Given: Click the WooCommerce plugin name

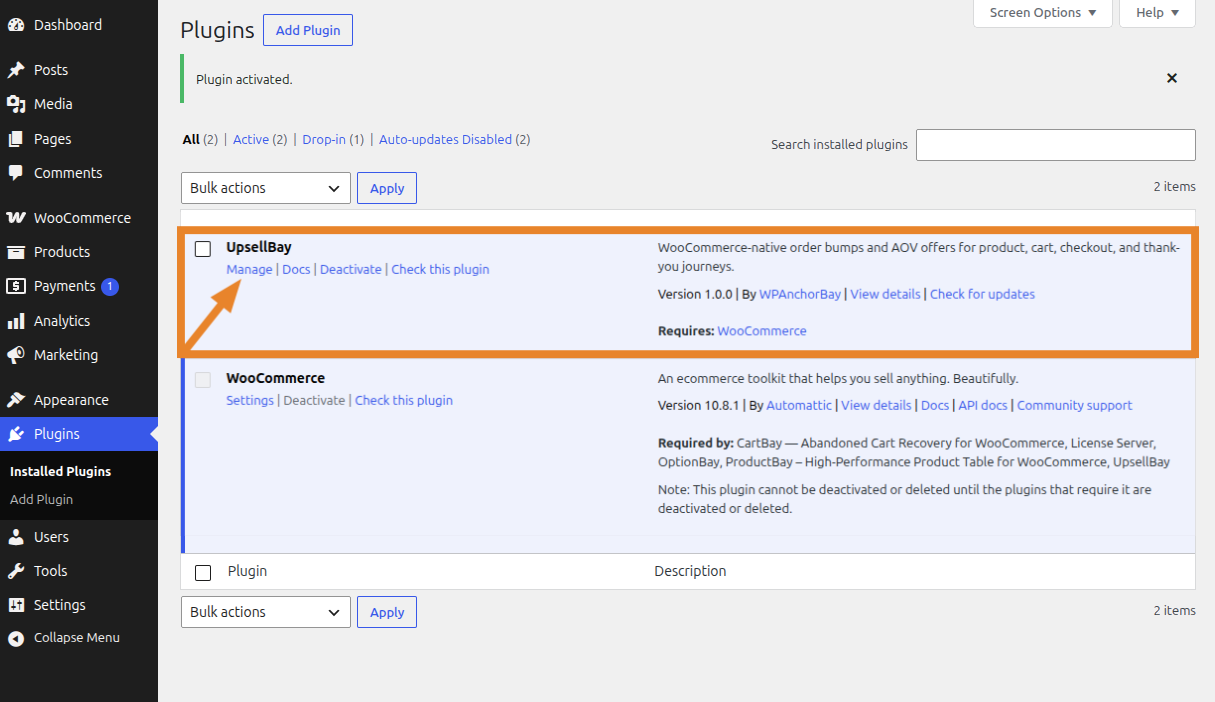Looking at the screenshot, I should click(x=276, y=378).
